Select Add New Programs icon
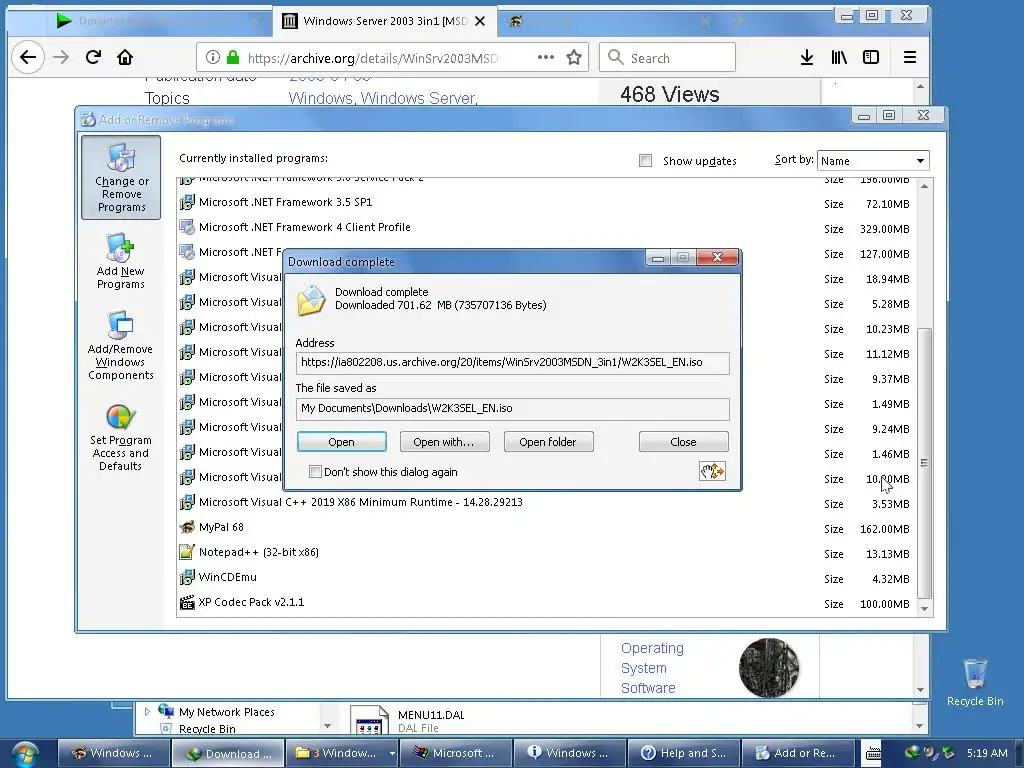The height and width of the screenshot is (768, 1024). coord(121,261)
